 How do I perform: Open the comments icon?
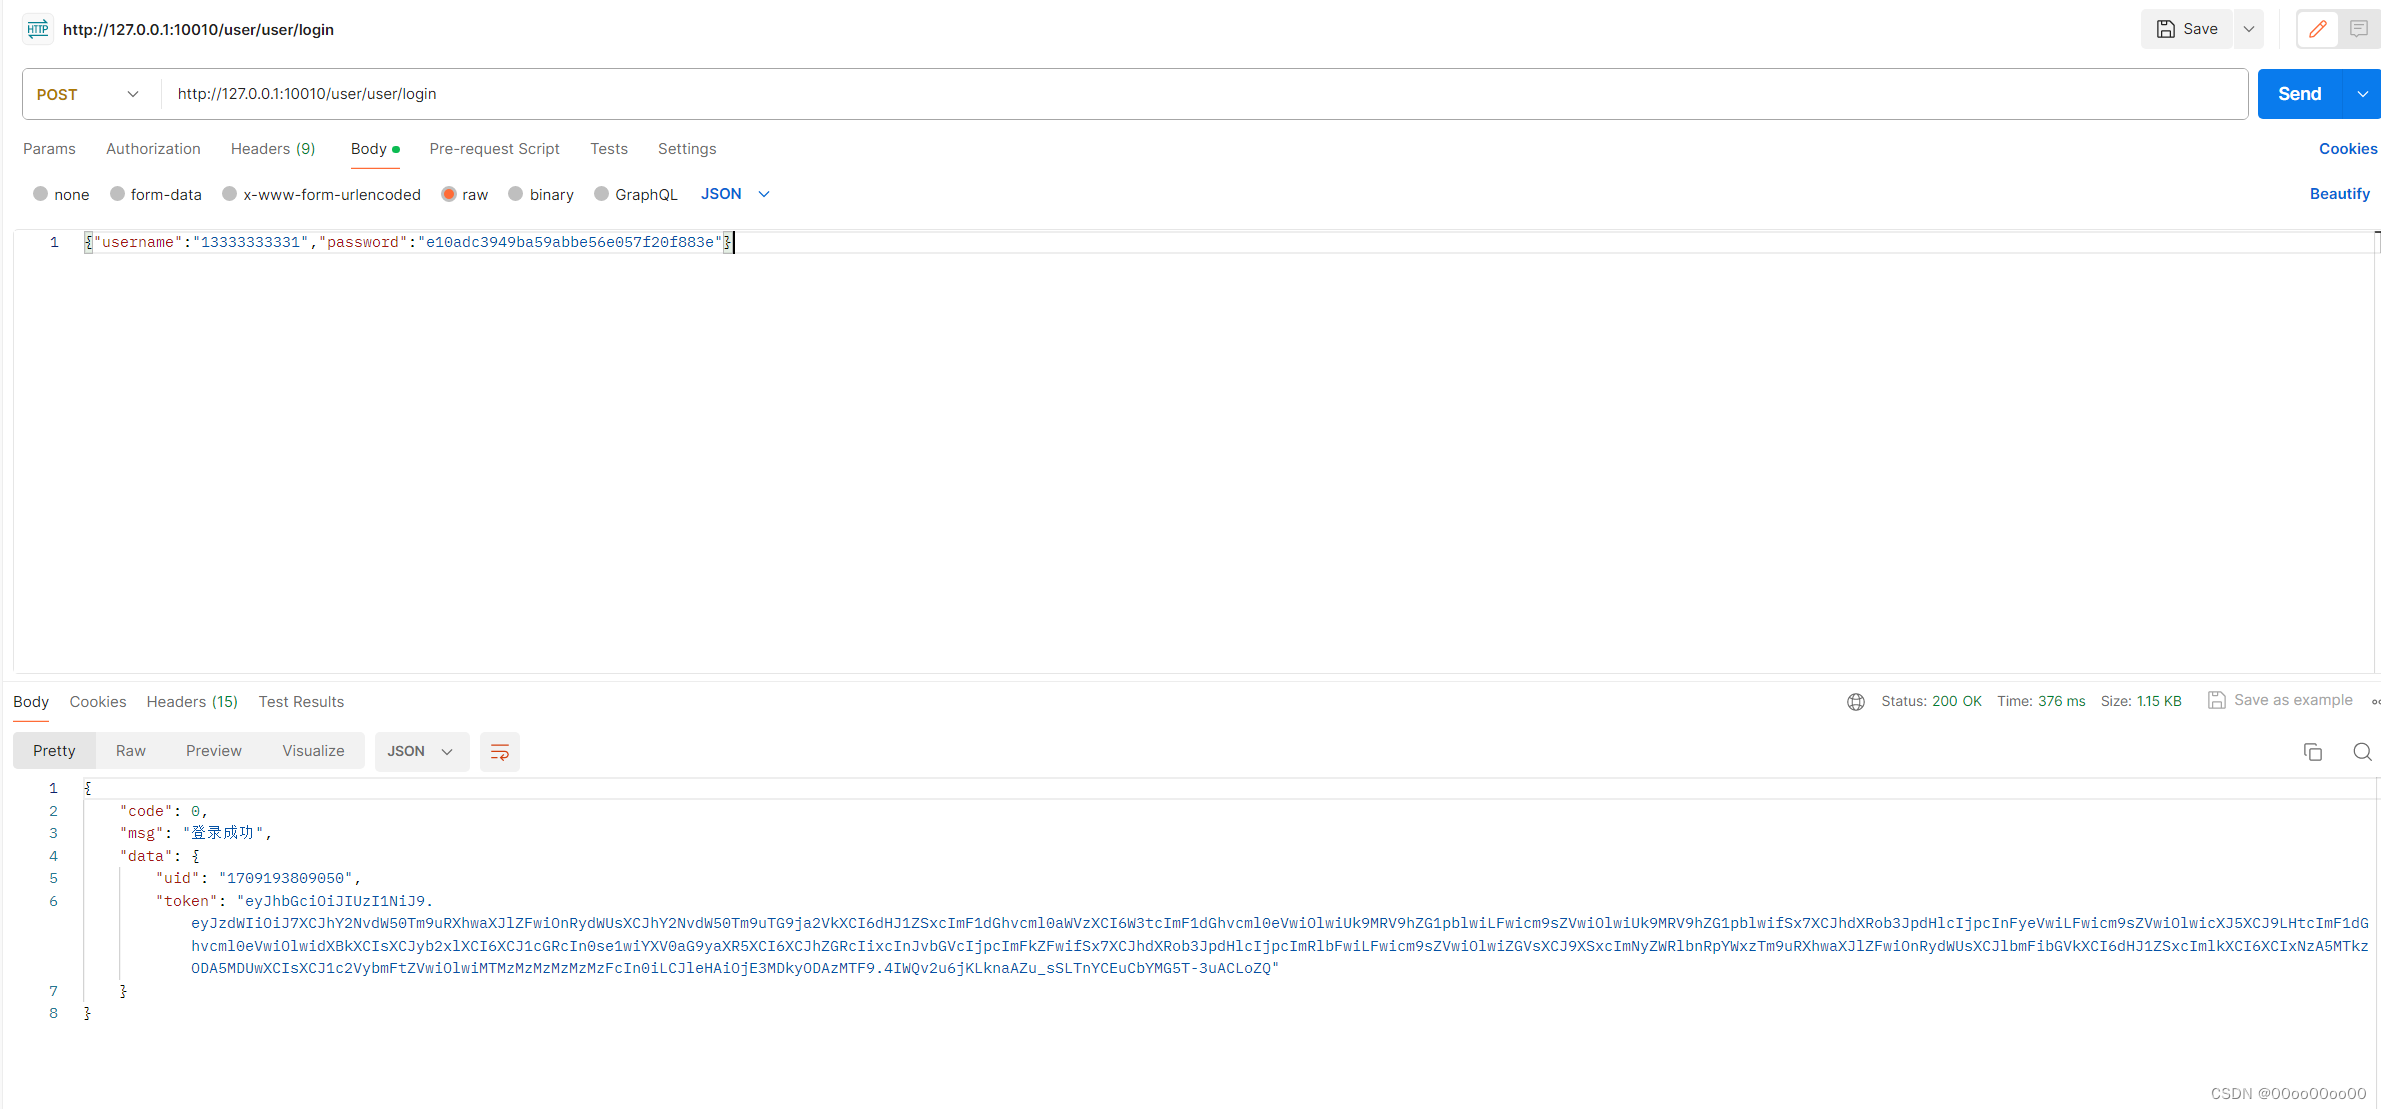point(2358,29)
